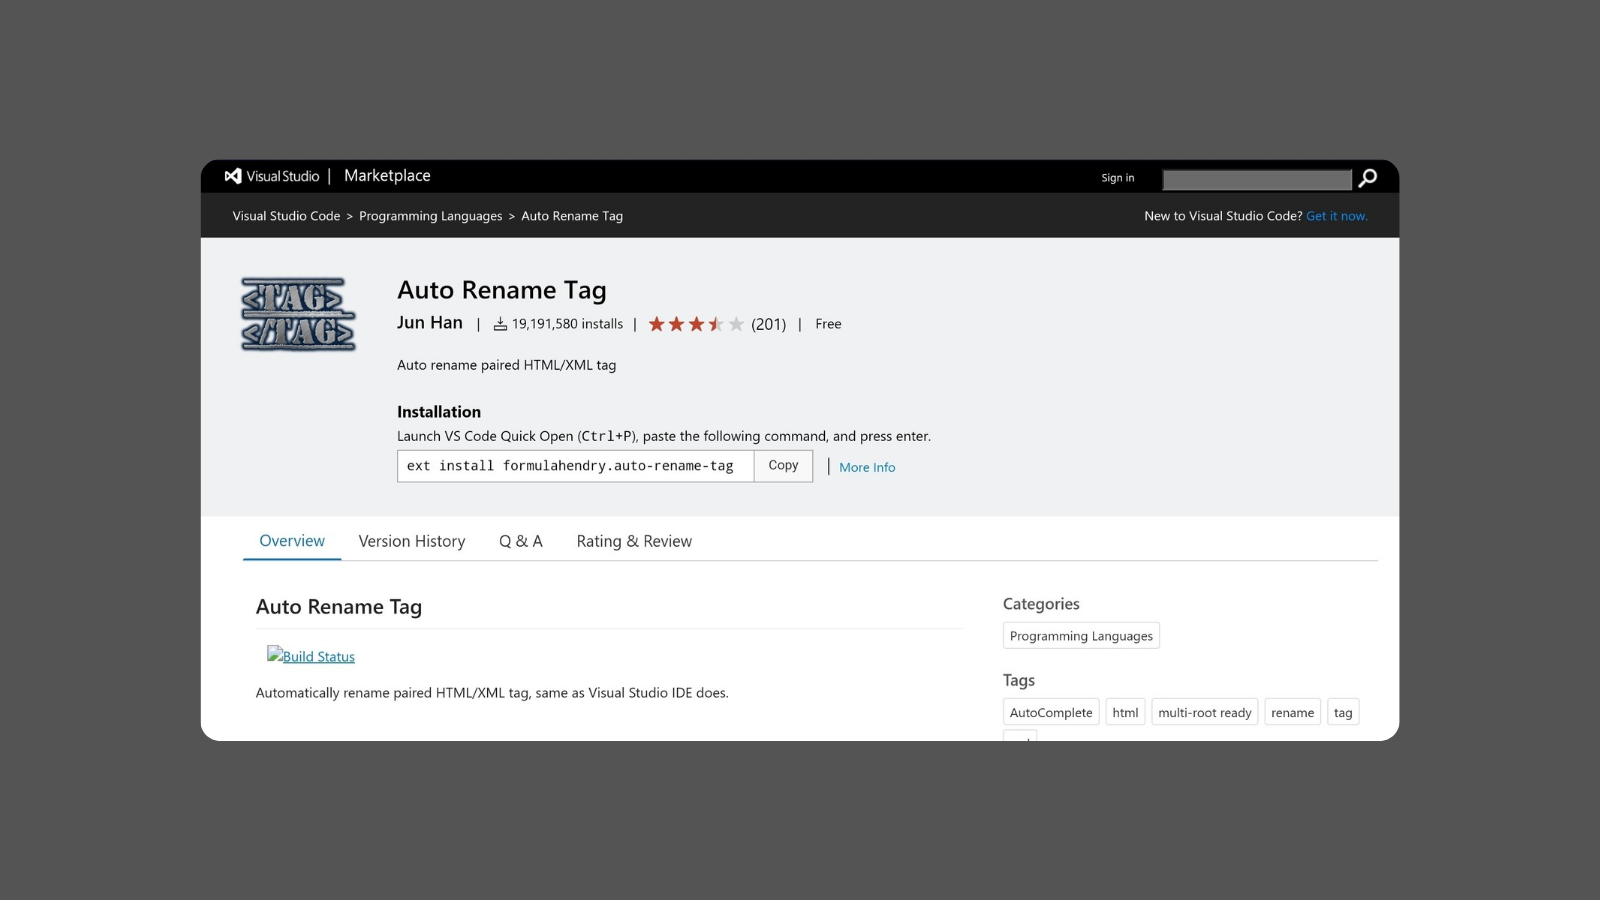Switch to the Overview tab

[x=292, y=541]
